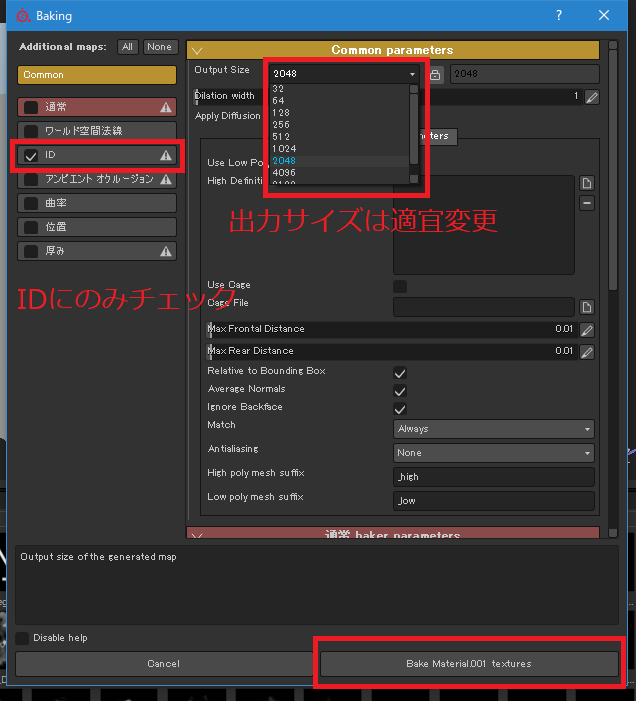Click the lock icon beside Output Size
This screenshot has height=701, width=636.
435,74
